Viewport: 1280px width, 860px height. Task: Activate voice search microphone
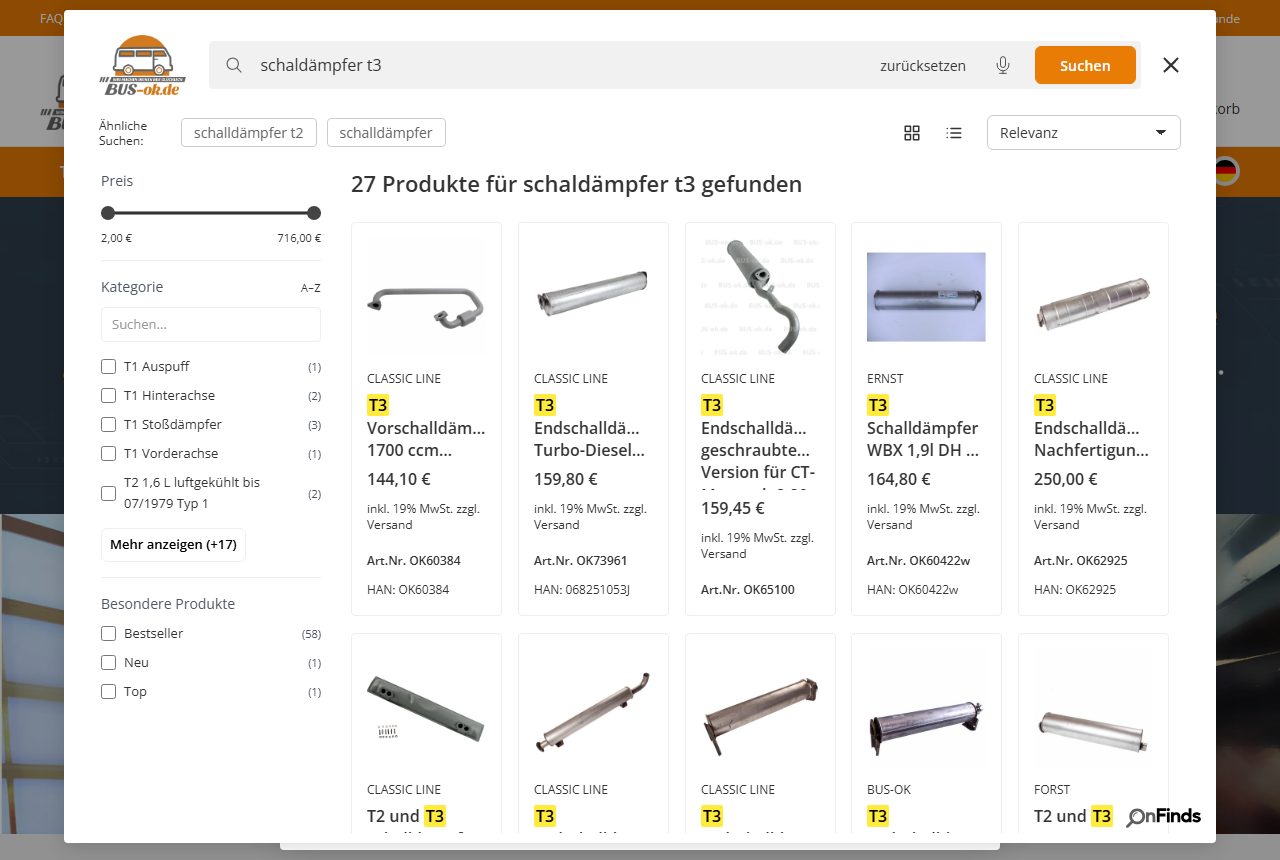(x=1003, y=65)
